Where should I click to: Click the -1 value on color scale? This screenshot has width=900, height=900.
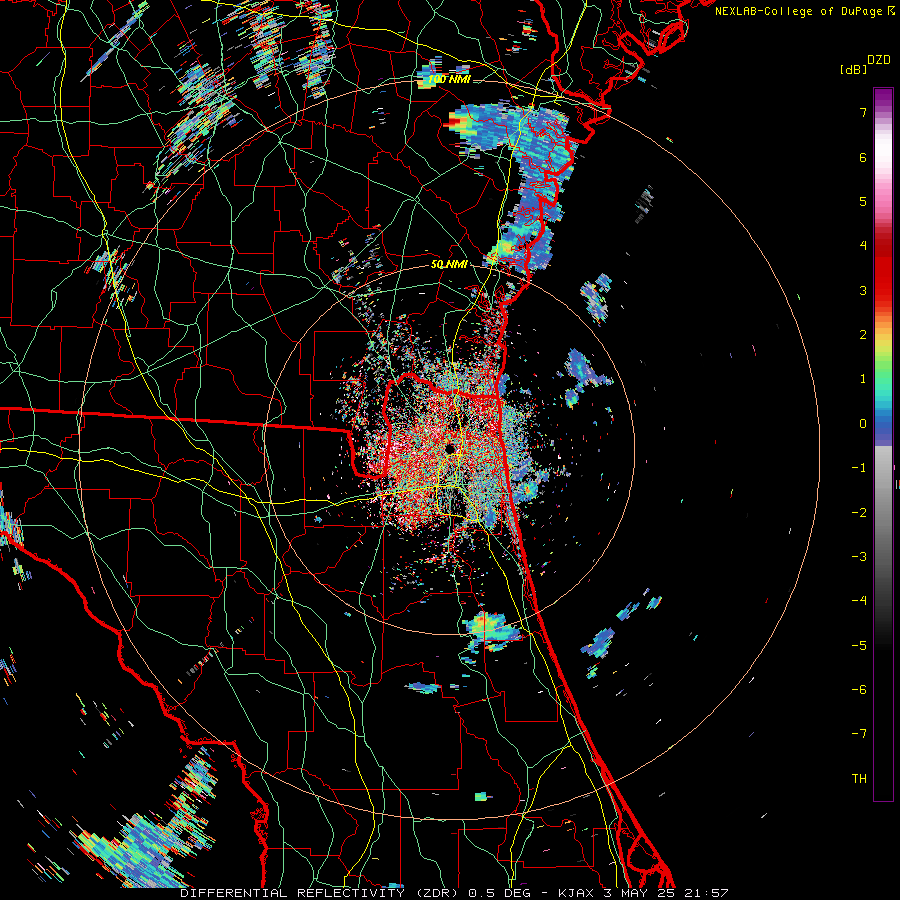[x=859, y=468]
